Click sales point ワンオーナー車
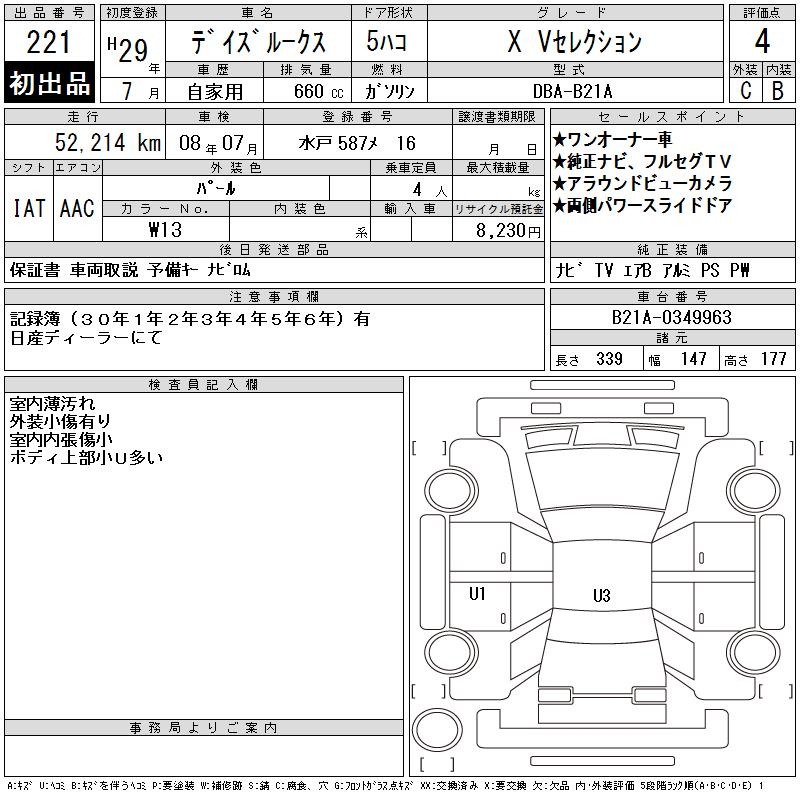The height and width of the screenshot is (800, 800). [612, 139]
